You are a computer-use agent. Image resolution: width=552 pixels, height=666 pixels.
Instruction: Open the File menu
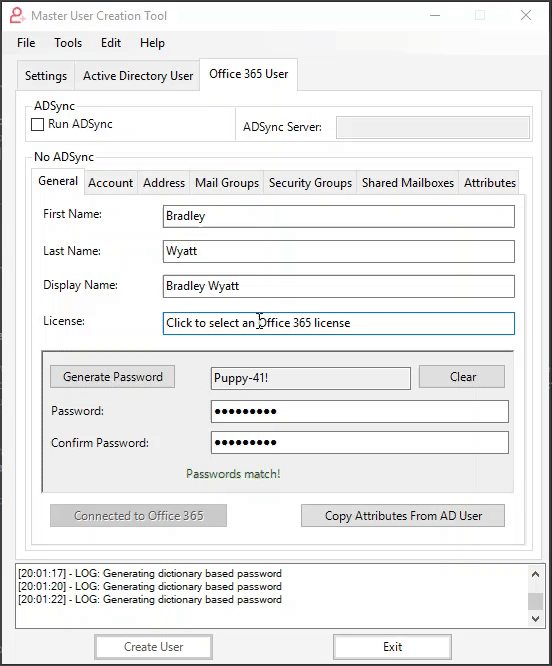click(x=26, y=43)
